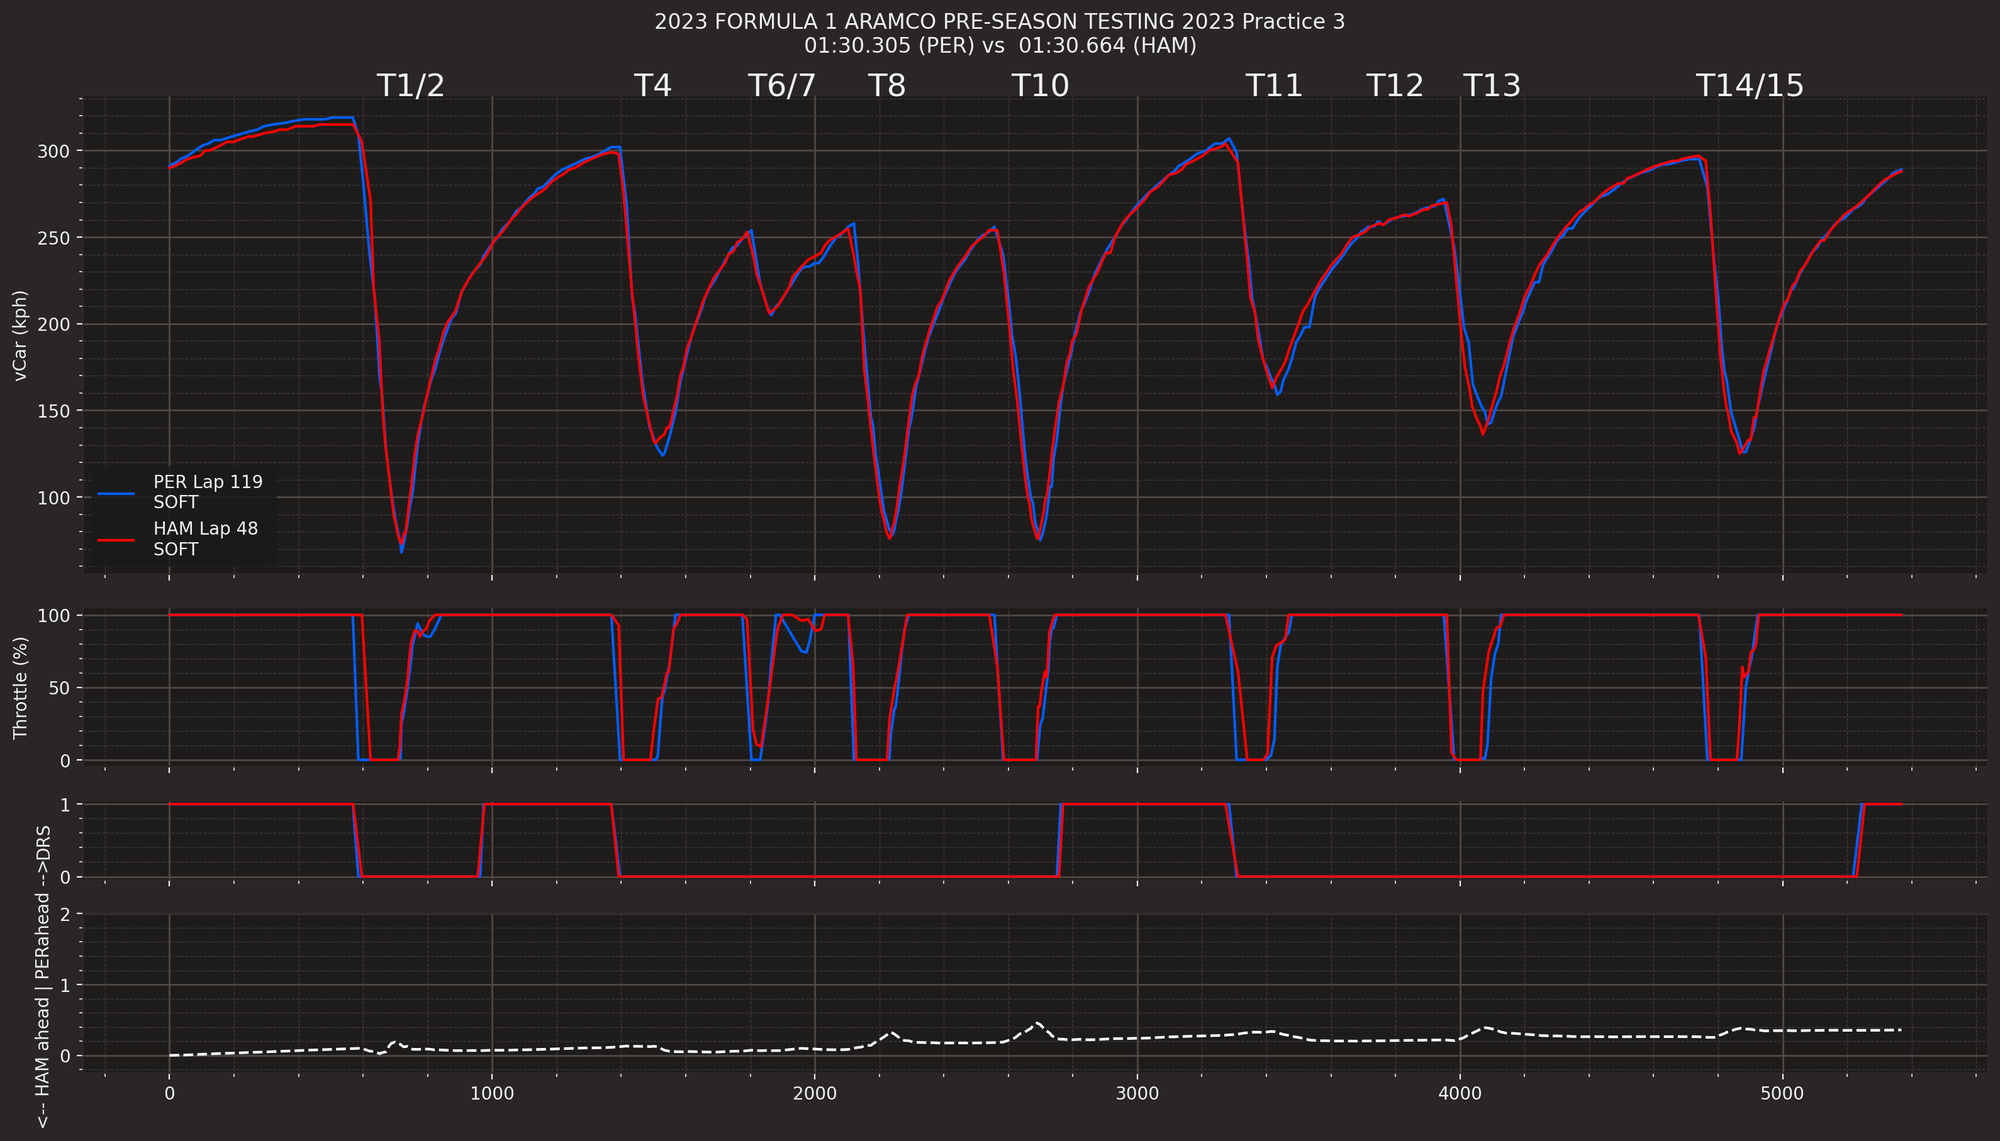Select the T4 turn marker label

[x=655, y=86]
